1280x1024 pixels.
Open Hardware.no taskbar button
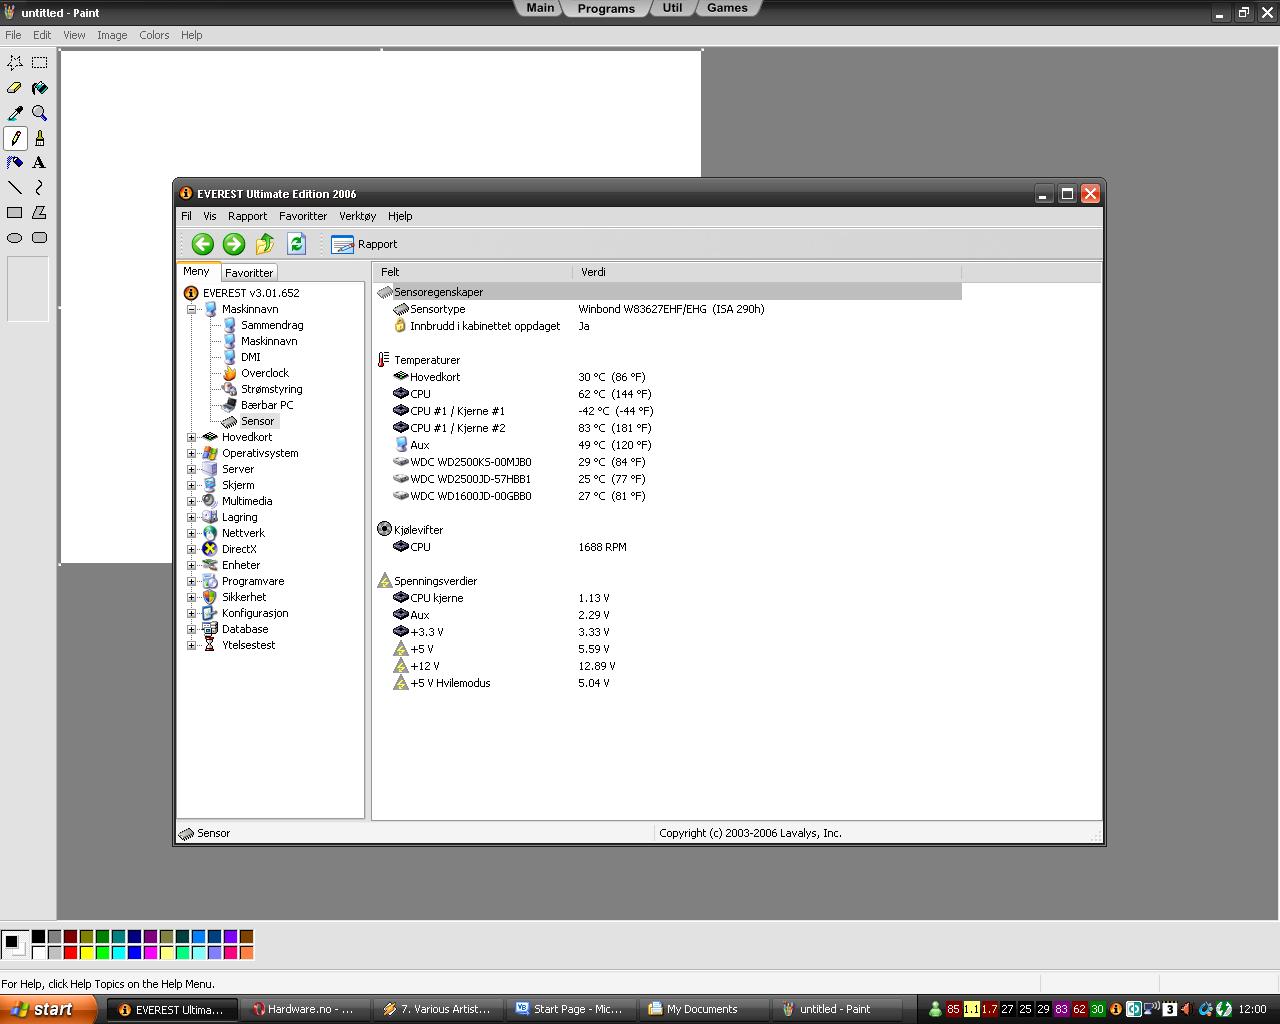click(x=304, y=1009)
